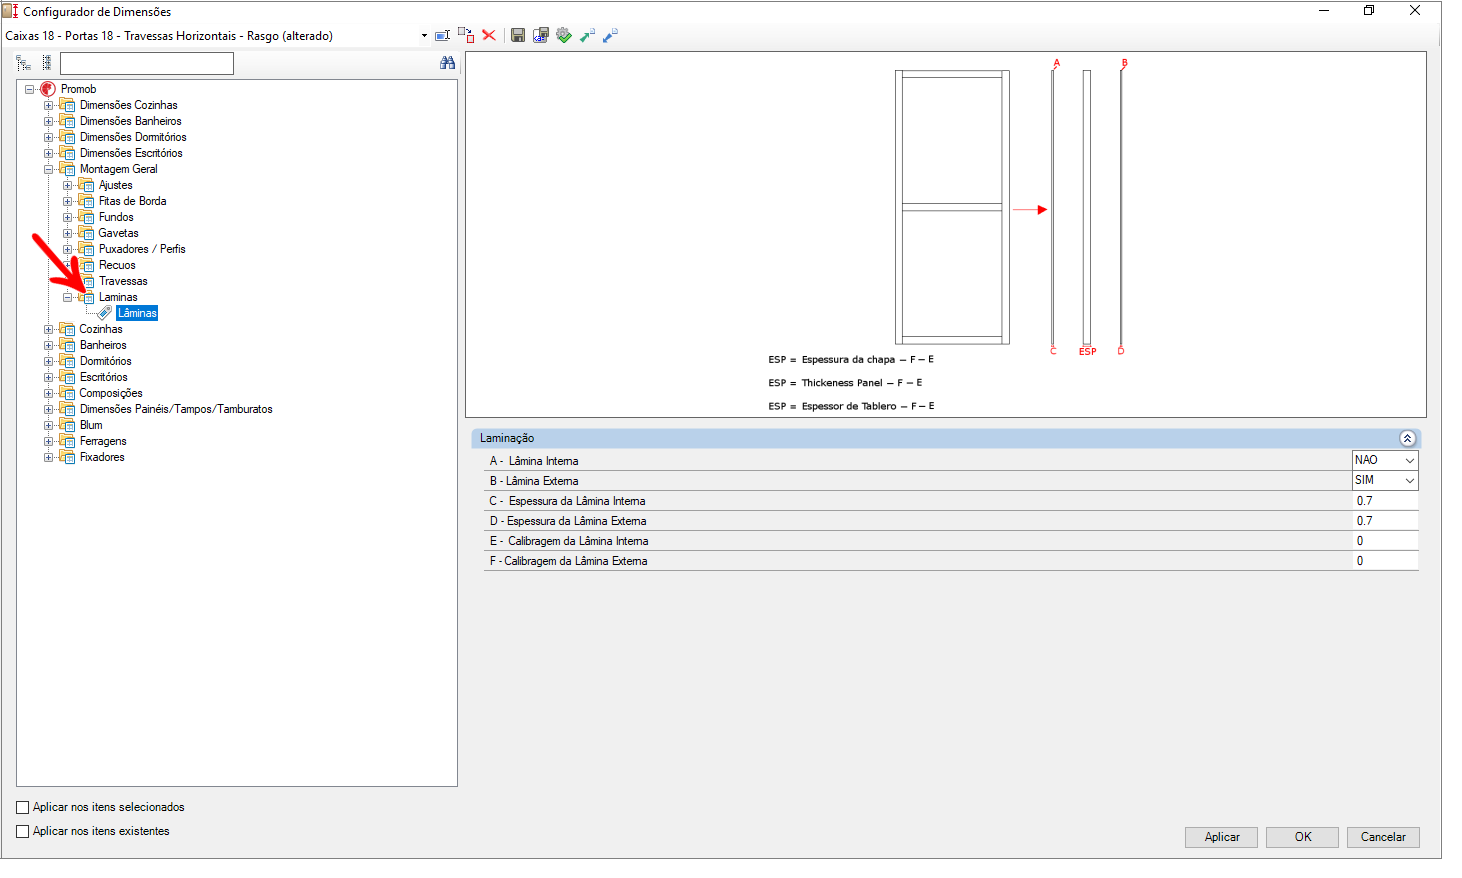This screenshot has height=878, width=1462.
Task: Click the F - Calibragem da Lâmina Externa value field
Action: coord(1385,561)
